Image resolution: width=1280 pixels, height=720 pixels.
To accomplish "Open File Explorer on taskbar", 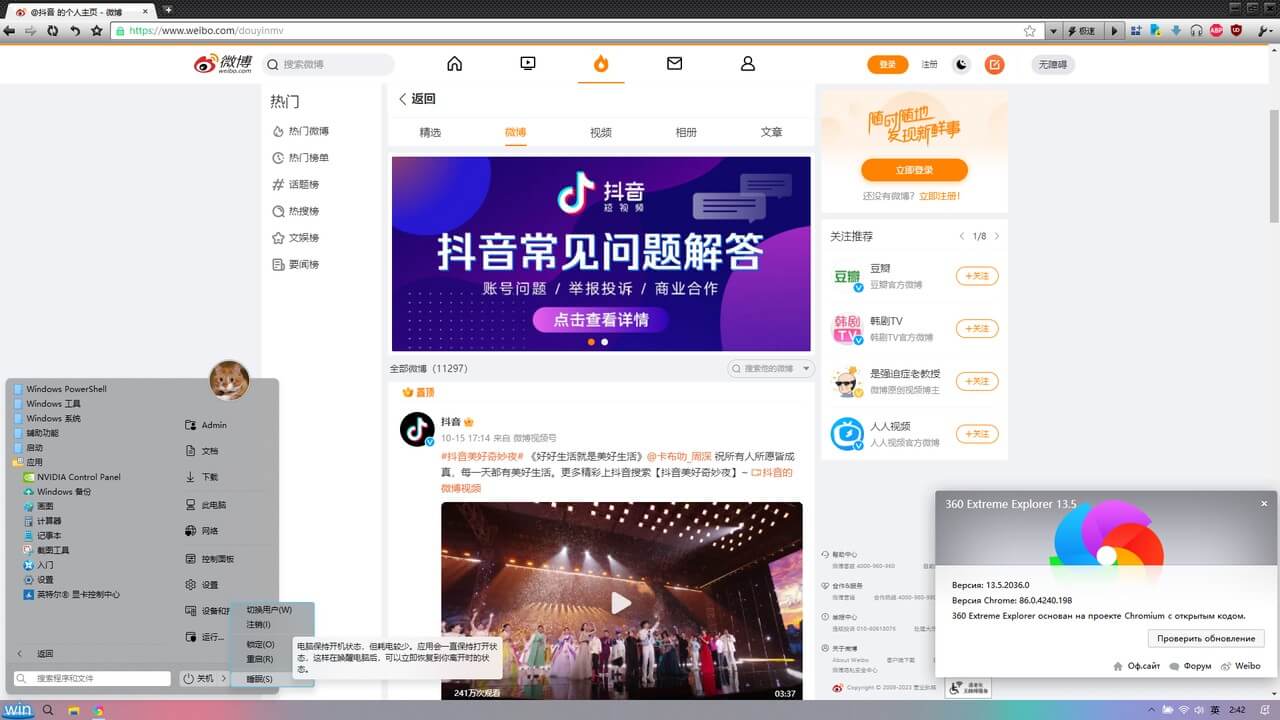I will click(74, 710).
